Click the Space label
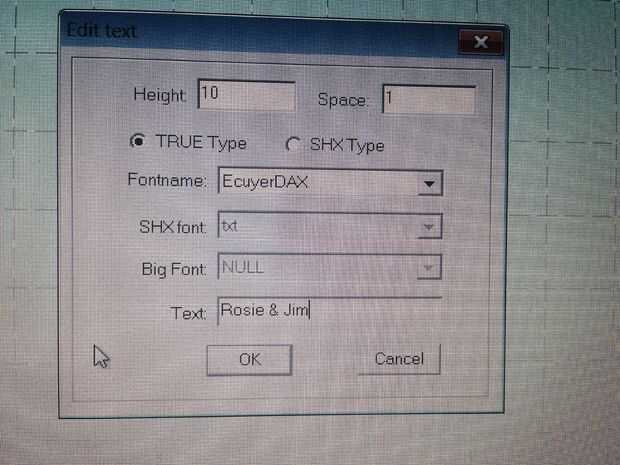The width and height of the screenshot is (620, 465). pyautogui.click(x=342, y=100)
